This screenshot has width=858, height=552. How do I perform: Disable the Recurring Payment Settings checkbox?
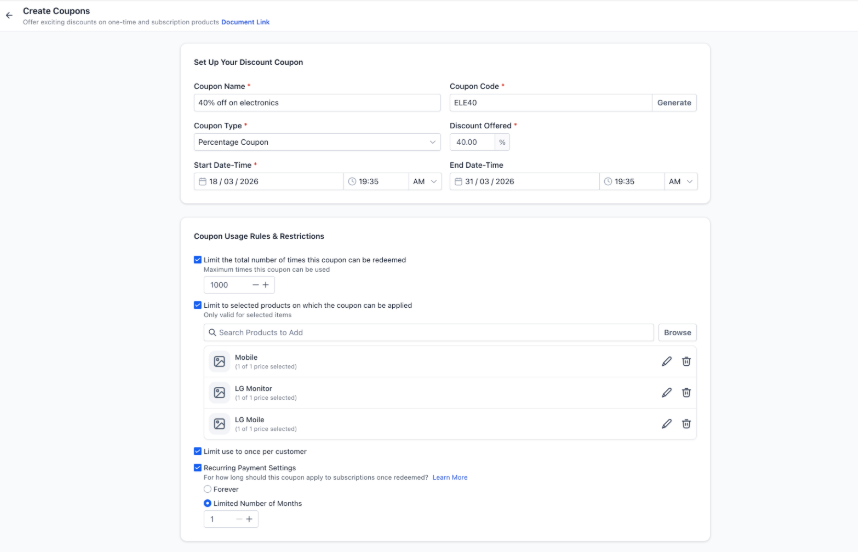198,467
